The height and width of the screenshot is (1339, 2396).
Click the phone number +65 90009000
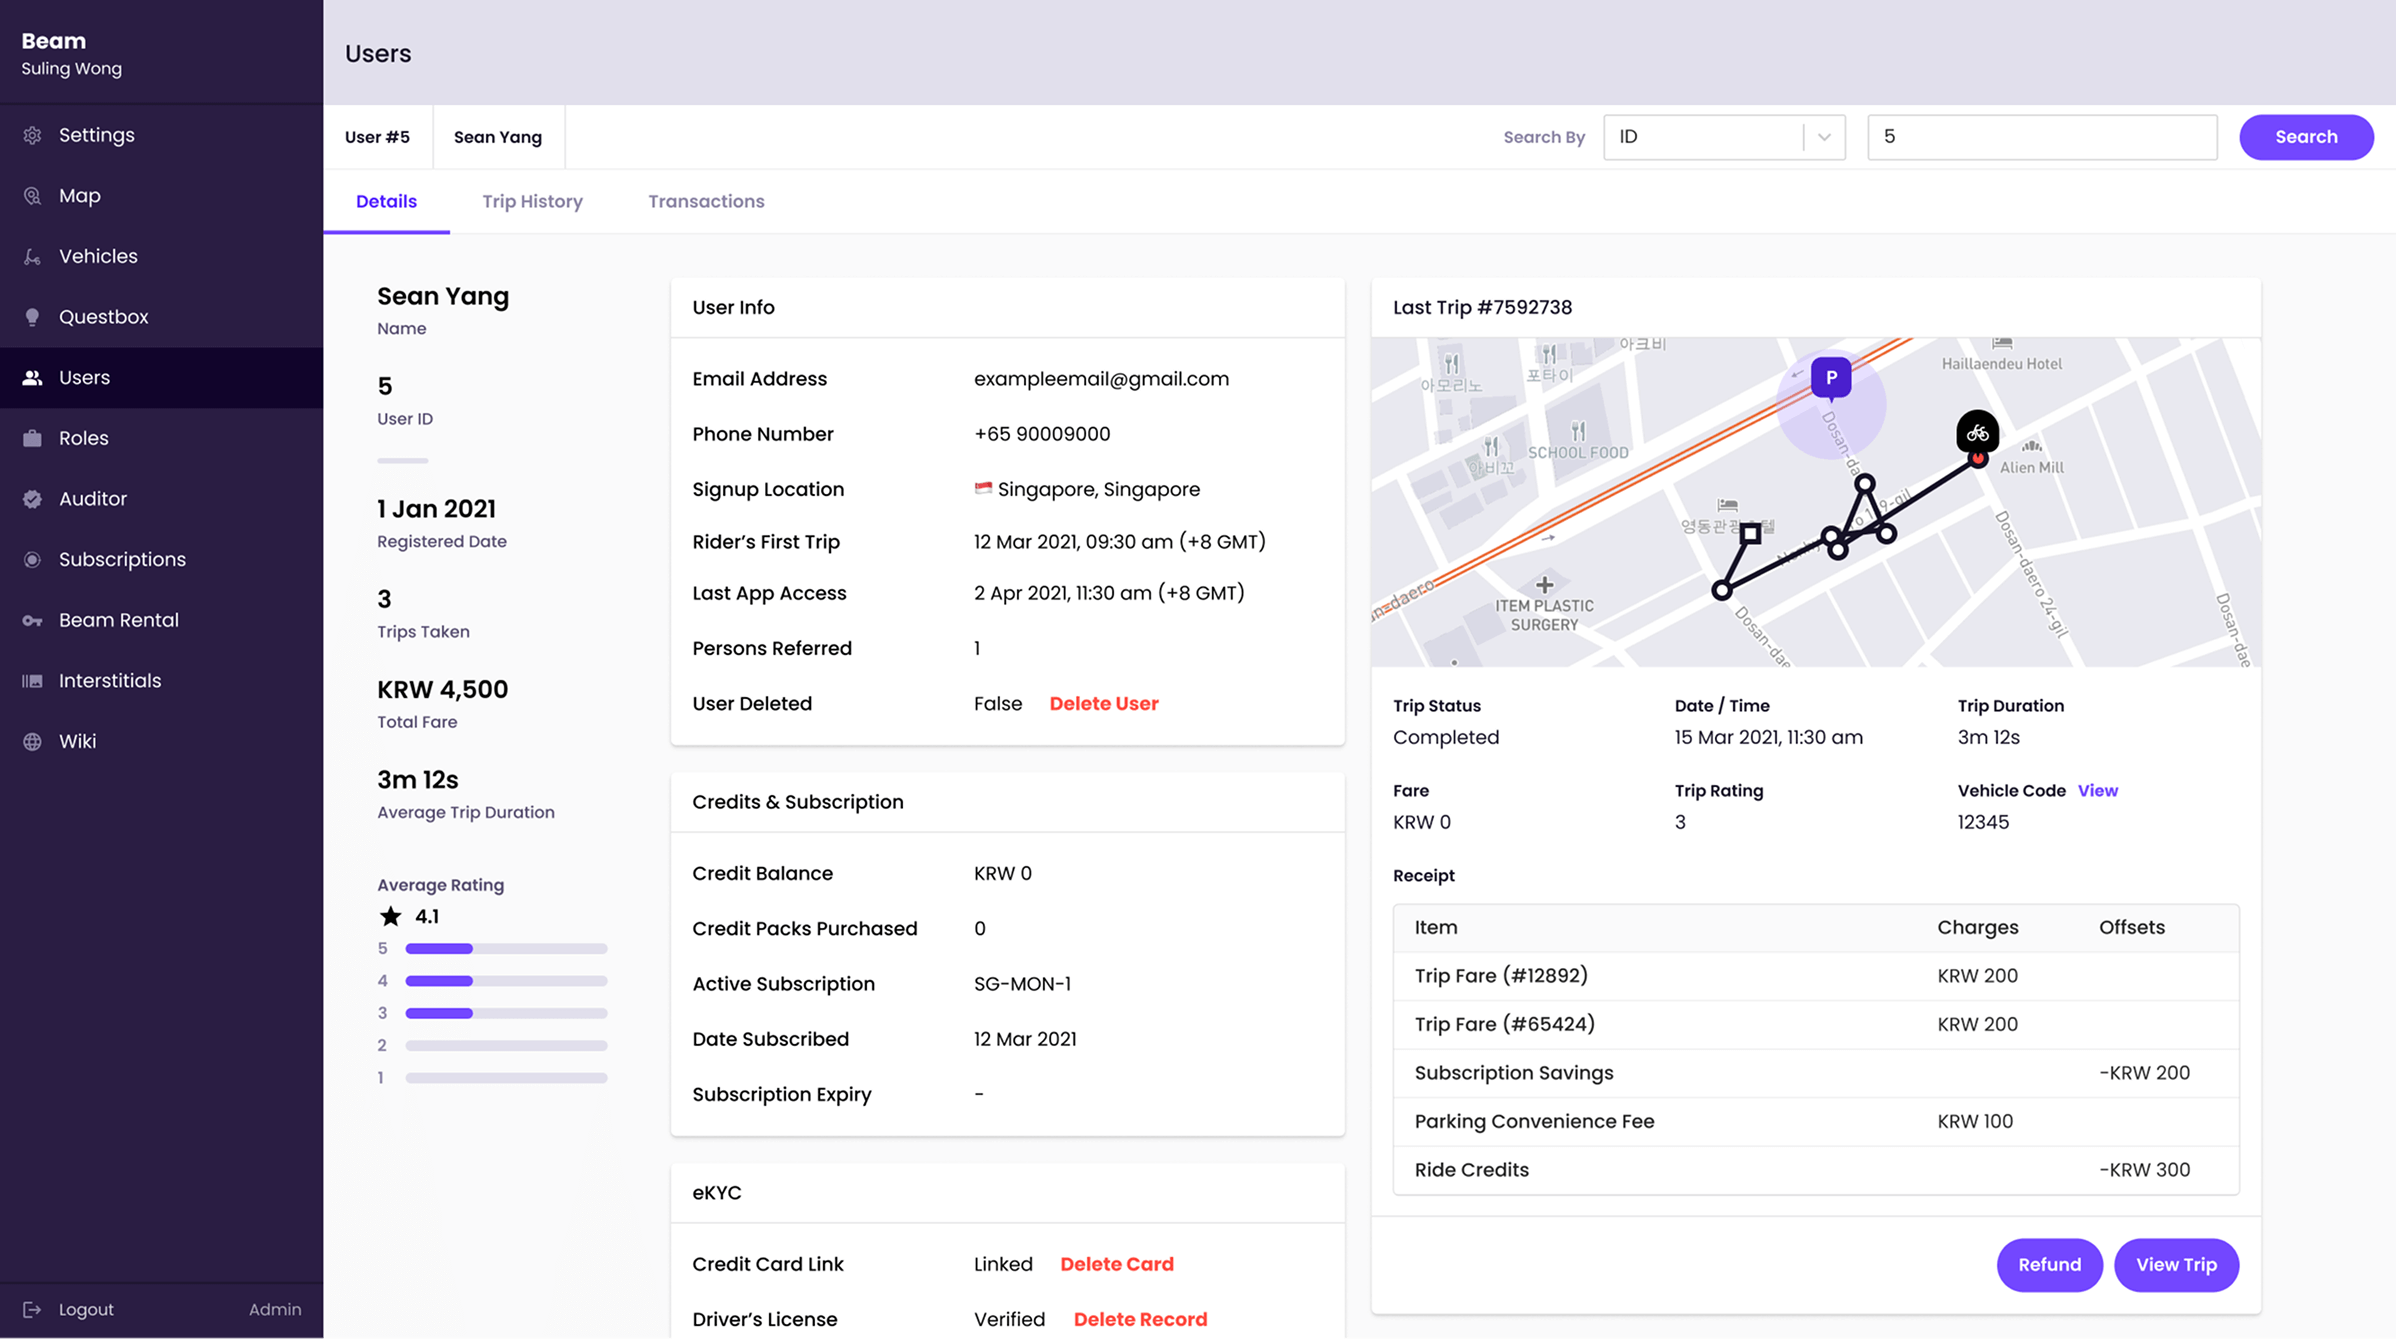click(x=1042, y=434)
